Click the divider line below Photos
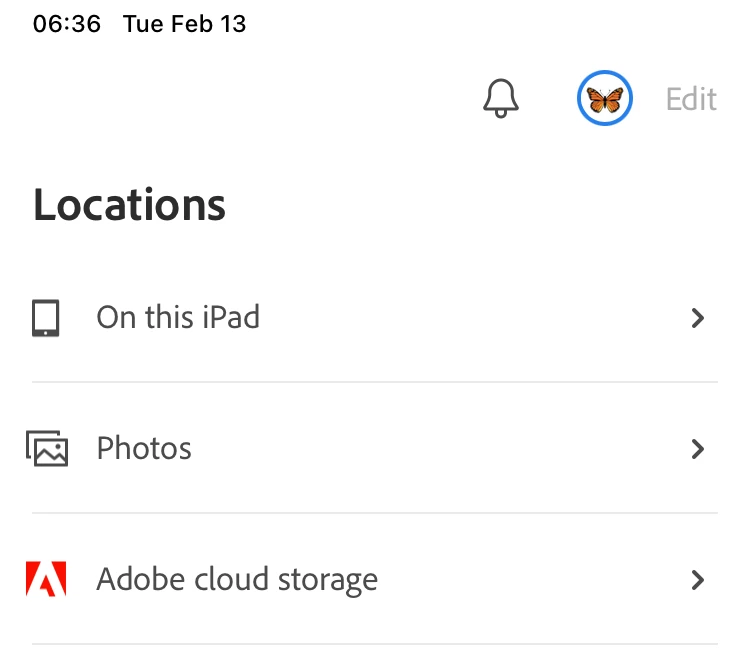 coord(375,513)
